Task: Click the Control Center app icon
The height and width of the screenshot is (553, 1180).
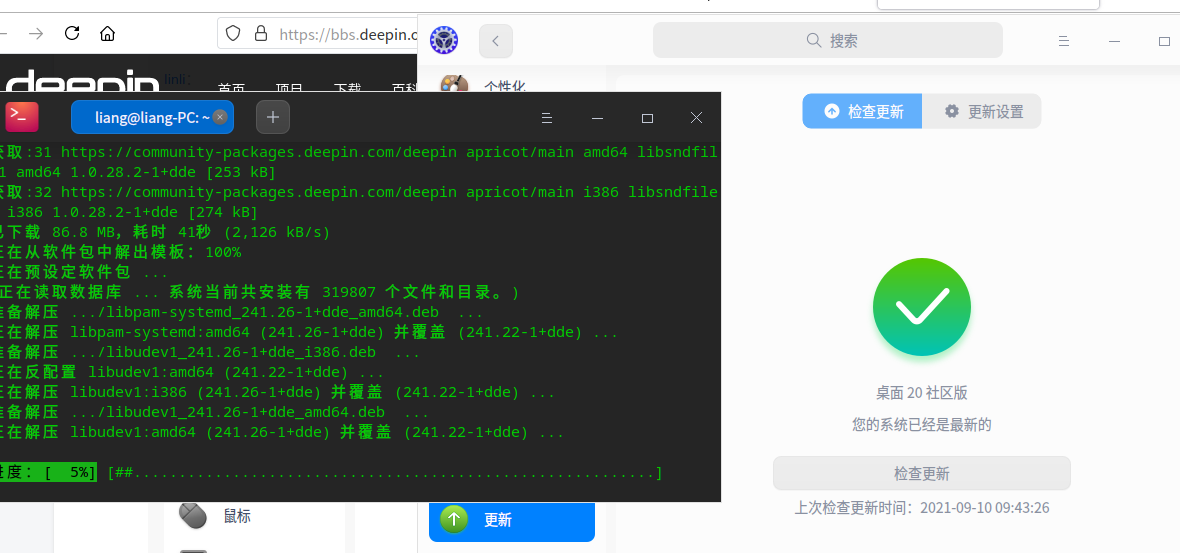Action: click(444, 40)
